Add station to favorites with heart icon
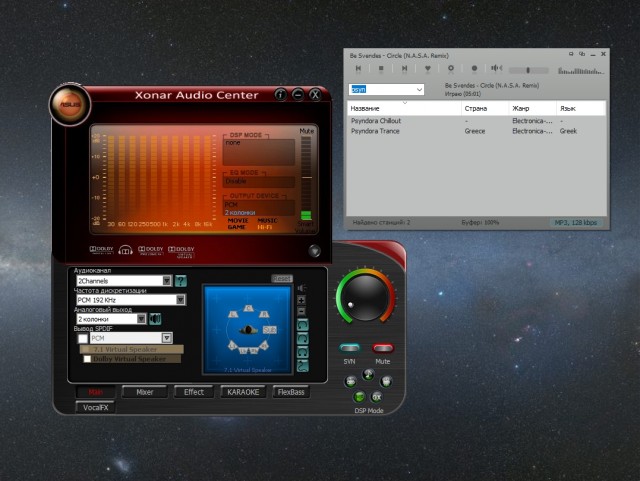Viewport: 640px width, 481px height. point(427,69)
